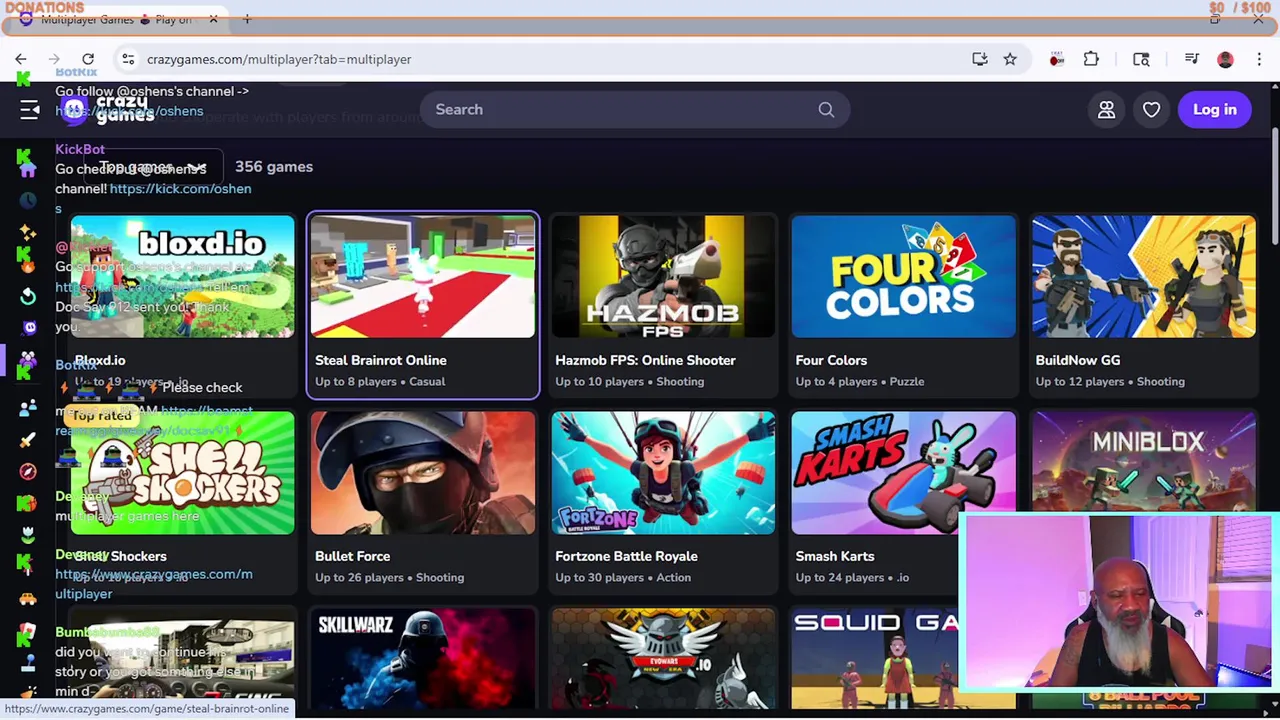Click the BuildNow GG title text
Viewport: 1280px width, 720px height.
click(x=1077, y=360)
